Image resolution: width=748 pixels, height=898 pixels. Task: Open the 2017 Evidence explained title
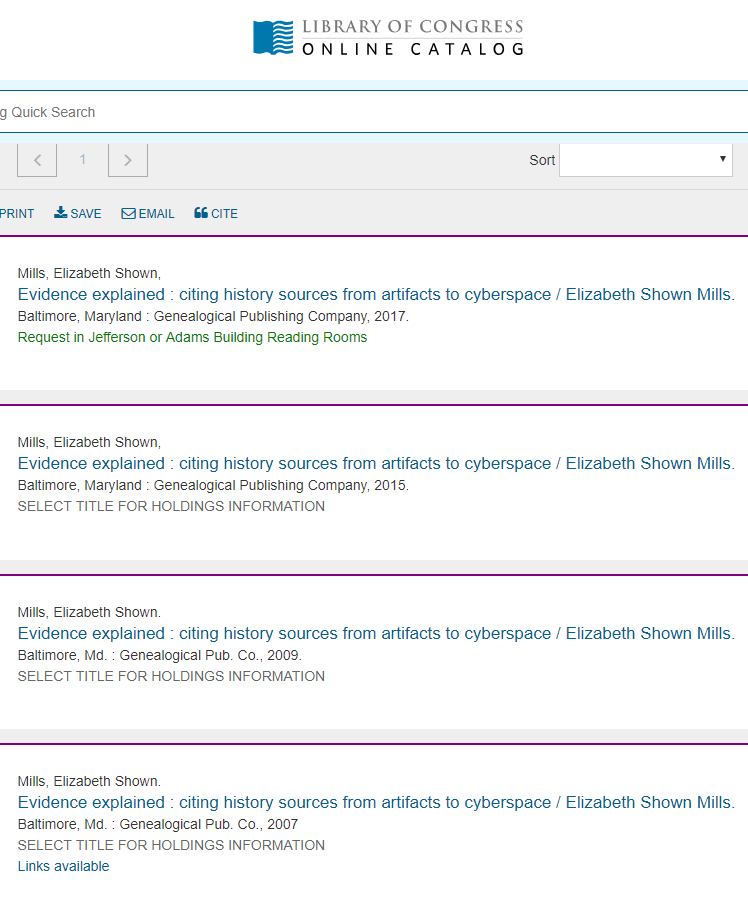pyautogui.click(x=376, y=294)
